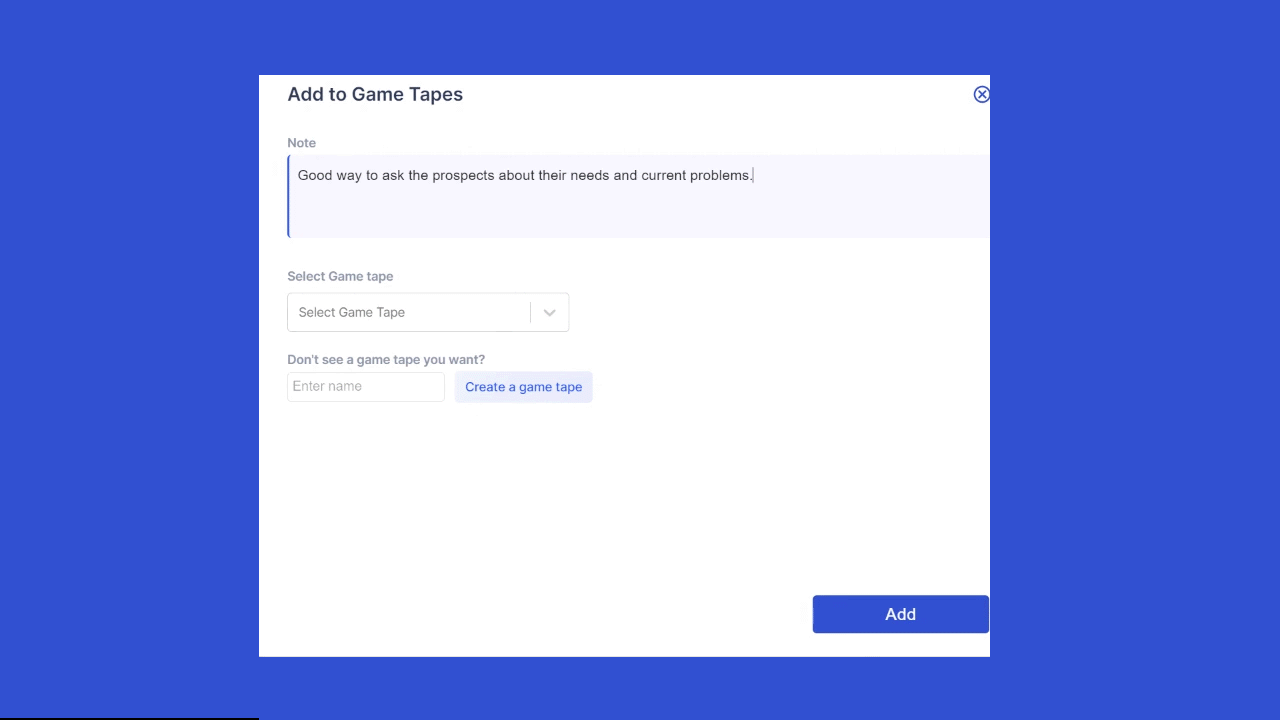Click the 'Select Game Tape' placeholder text
1280x720 pixels.
pos(351,312)
